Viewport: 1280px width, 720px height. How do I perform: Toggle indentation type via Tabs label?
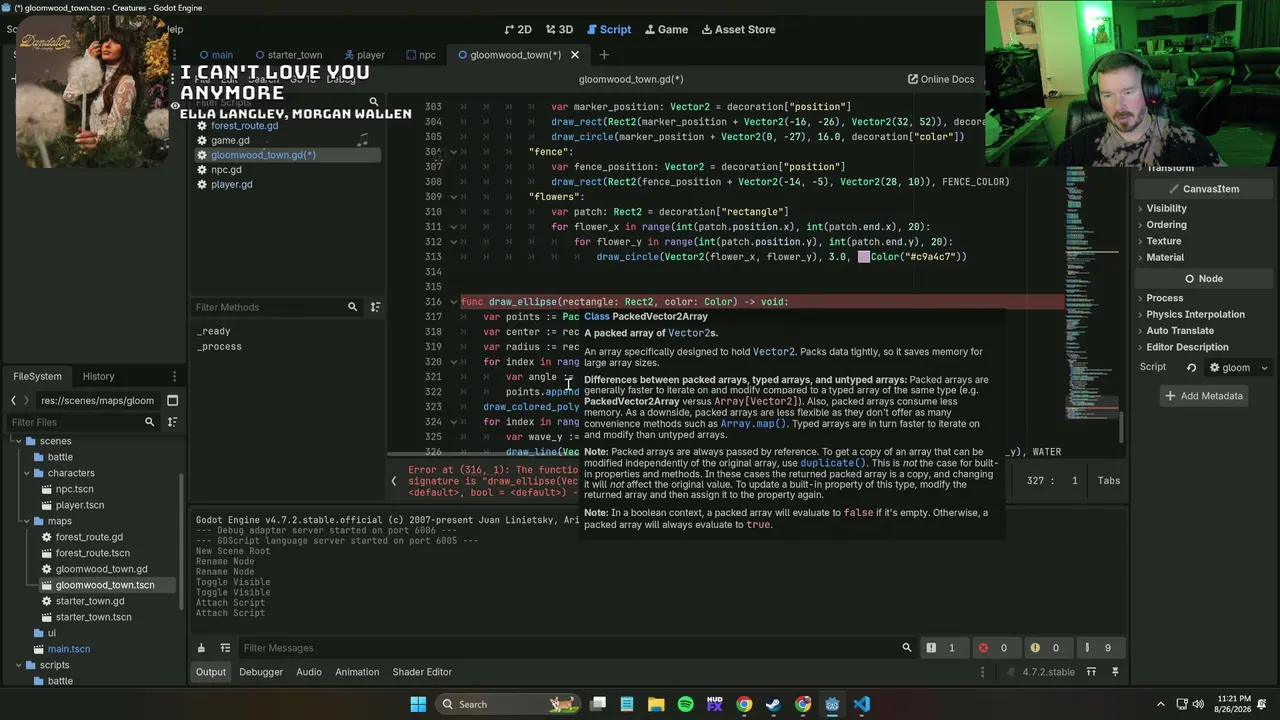[x=1109, y=481]
